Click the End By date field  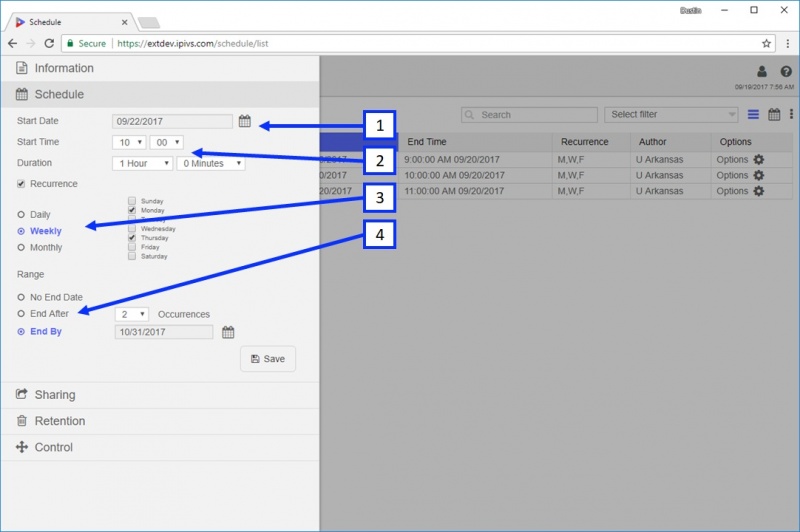tap(164, 332)
